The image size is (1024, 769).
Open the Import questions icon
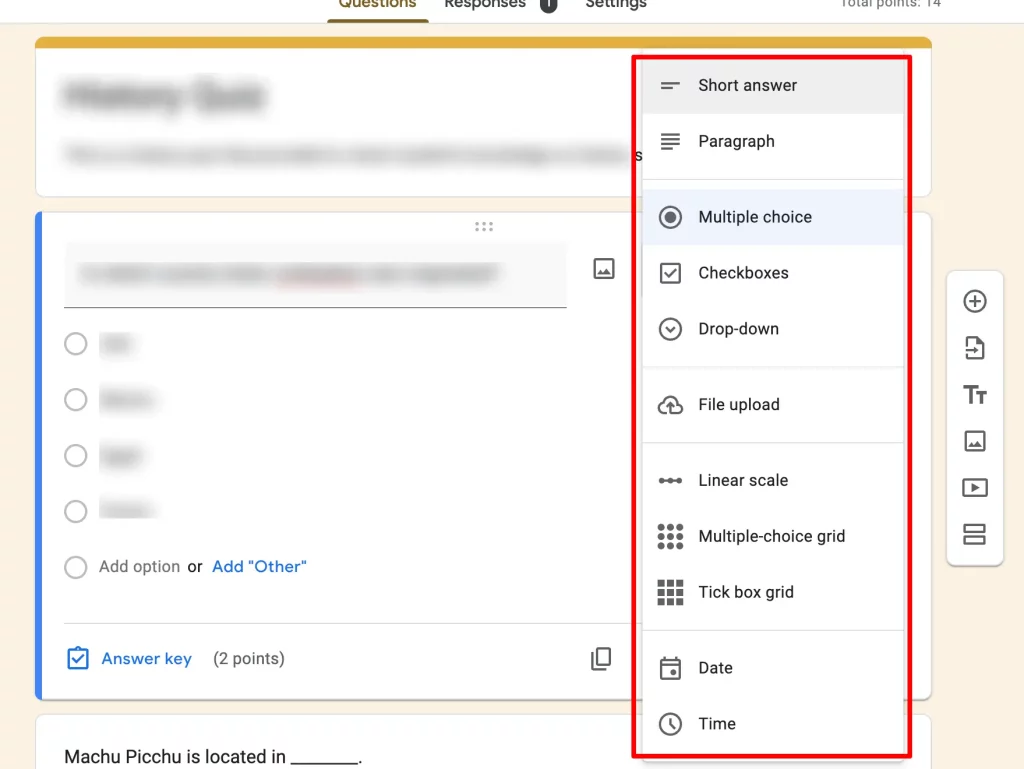975,348
